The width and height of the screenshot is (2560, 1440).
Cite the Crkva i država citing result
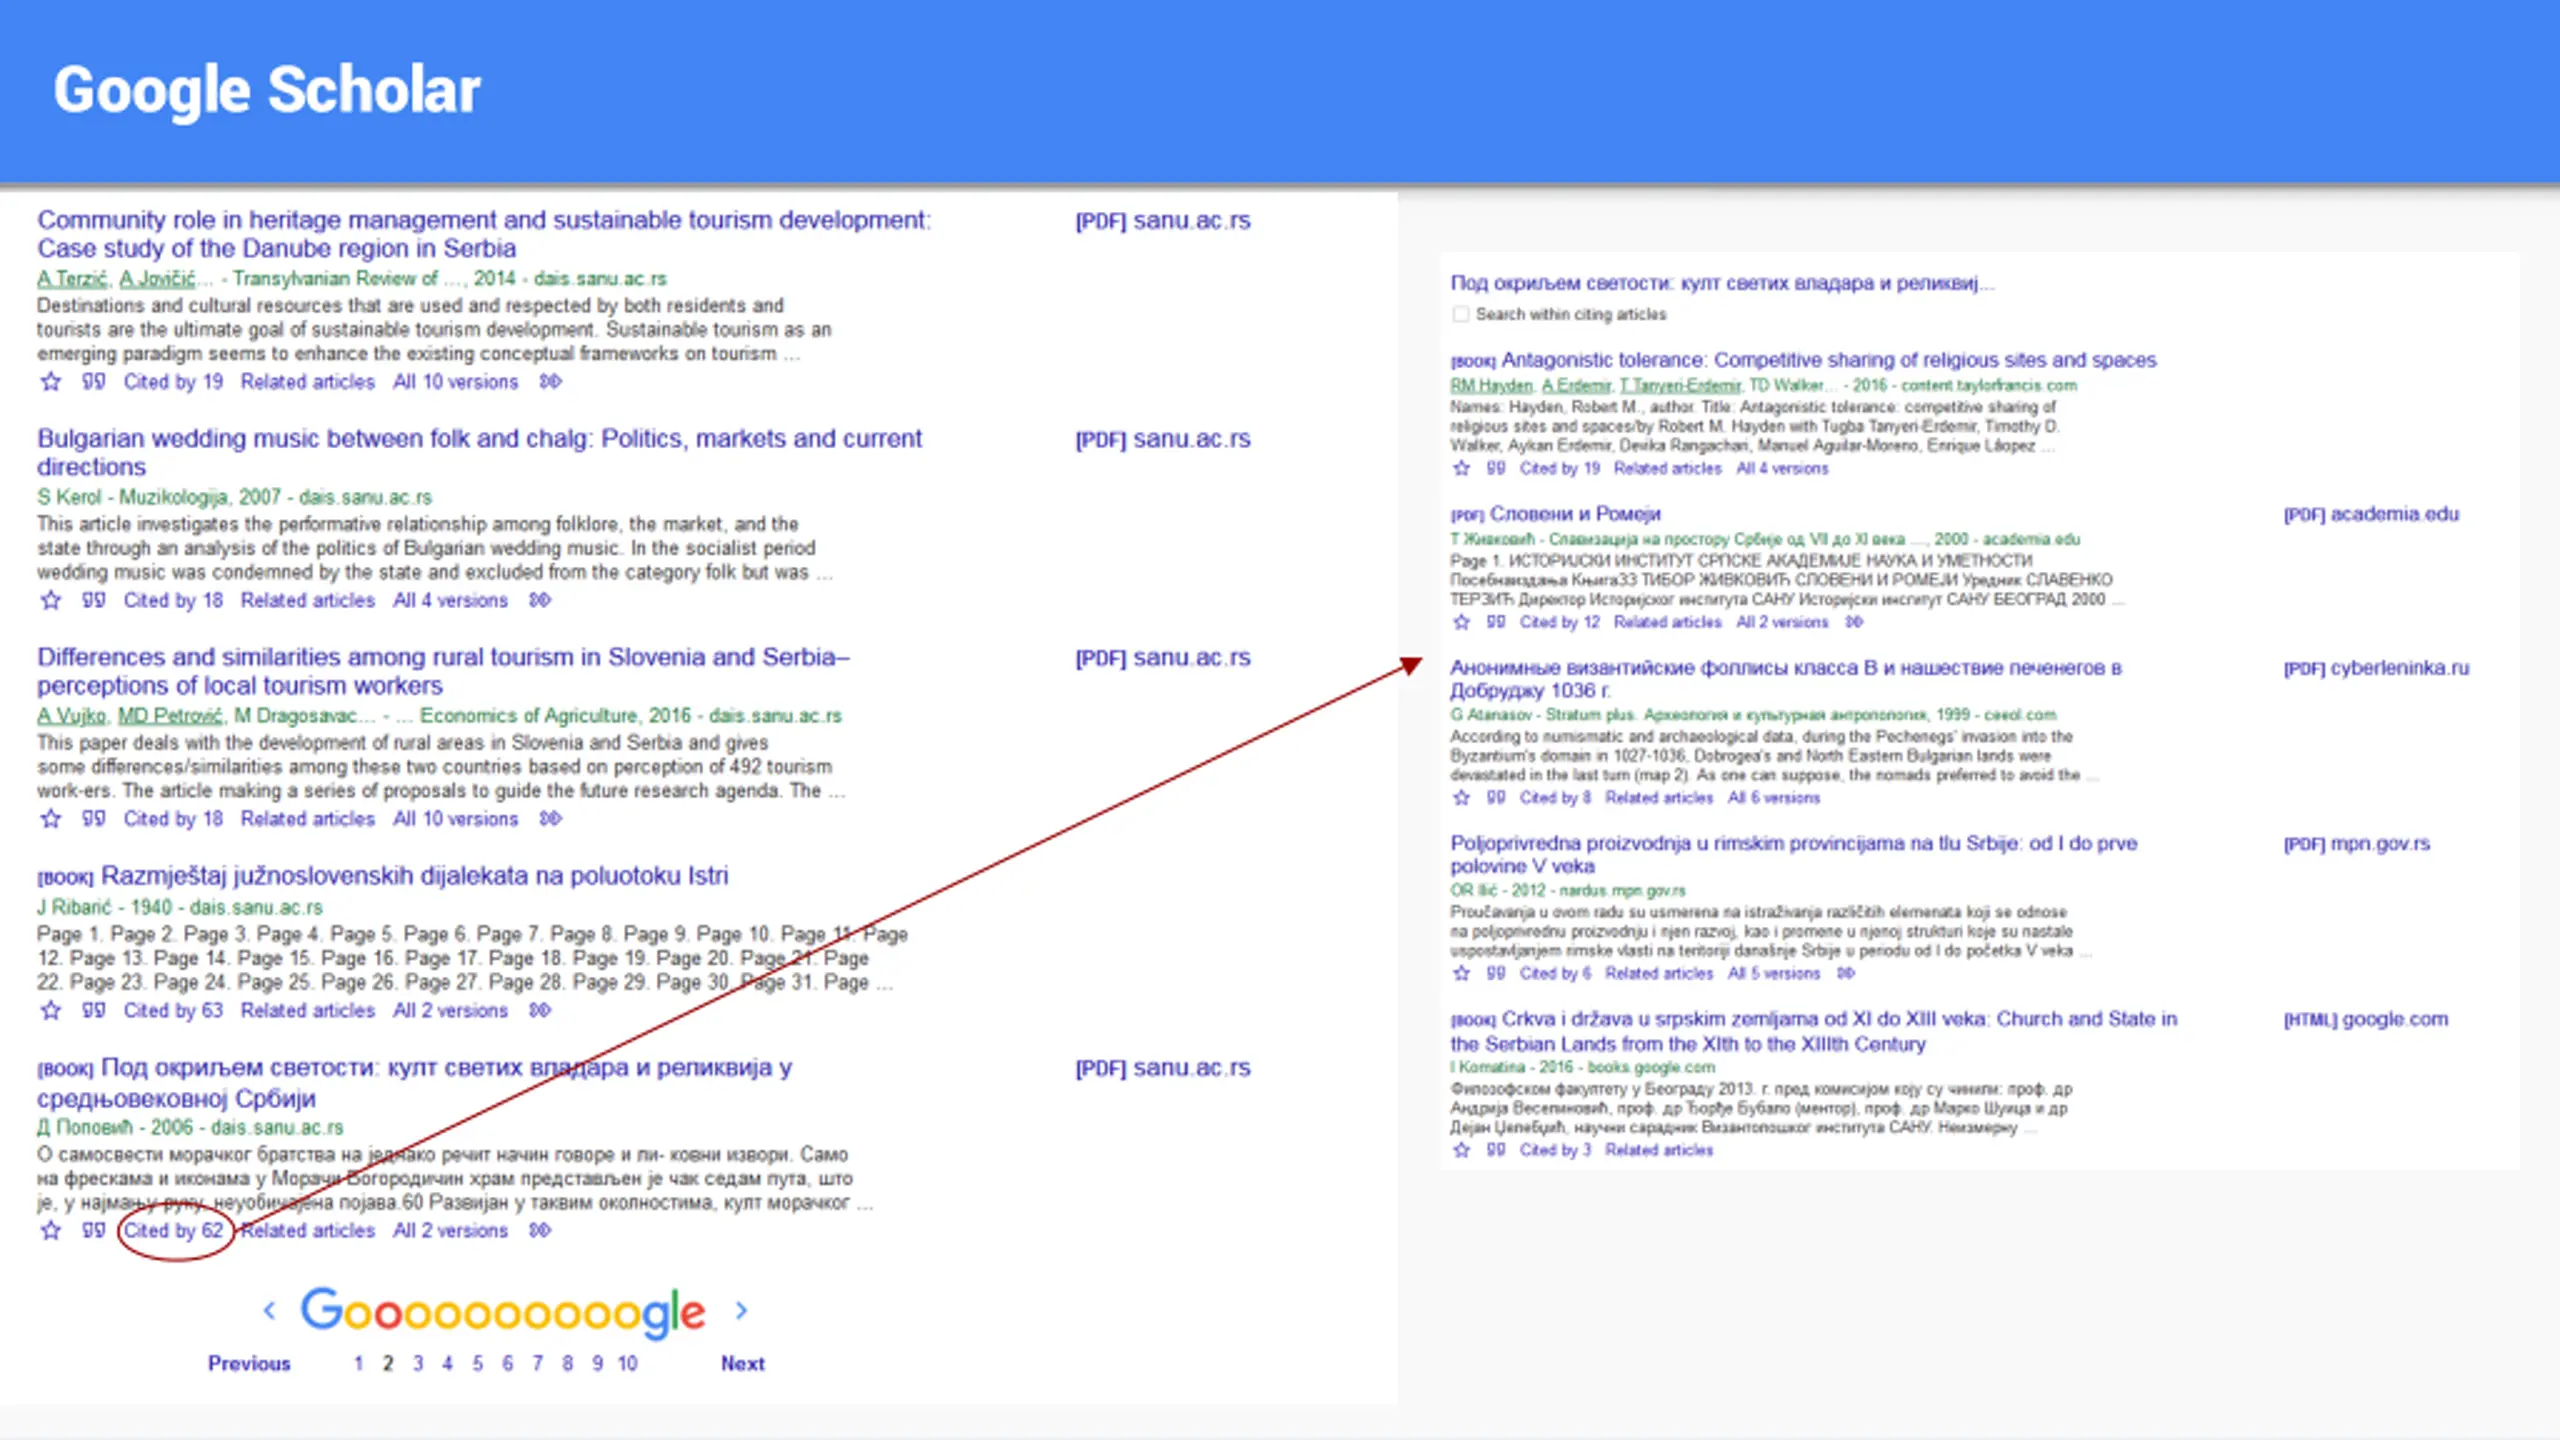[x=1495, y=1151]
